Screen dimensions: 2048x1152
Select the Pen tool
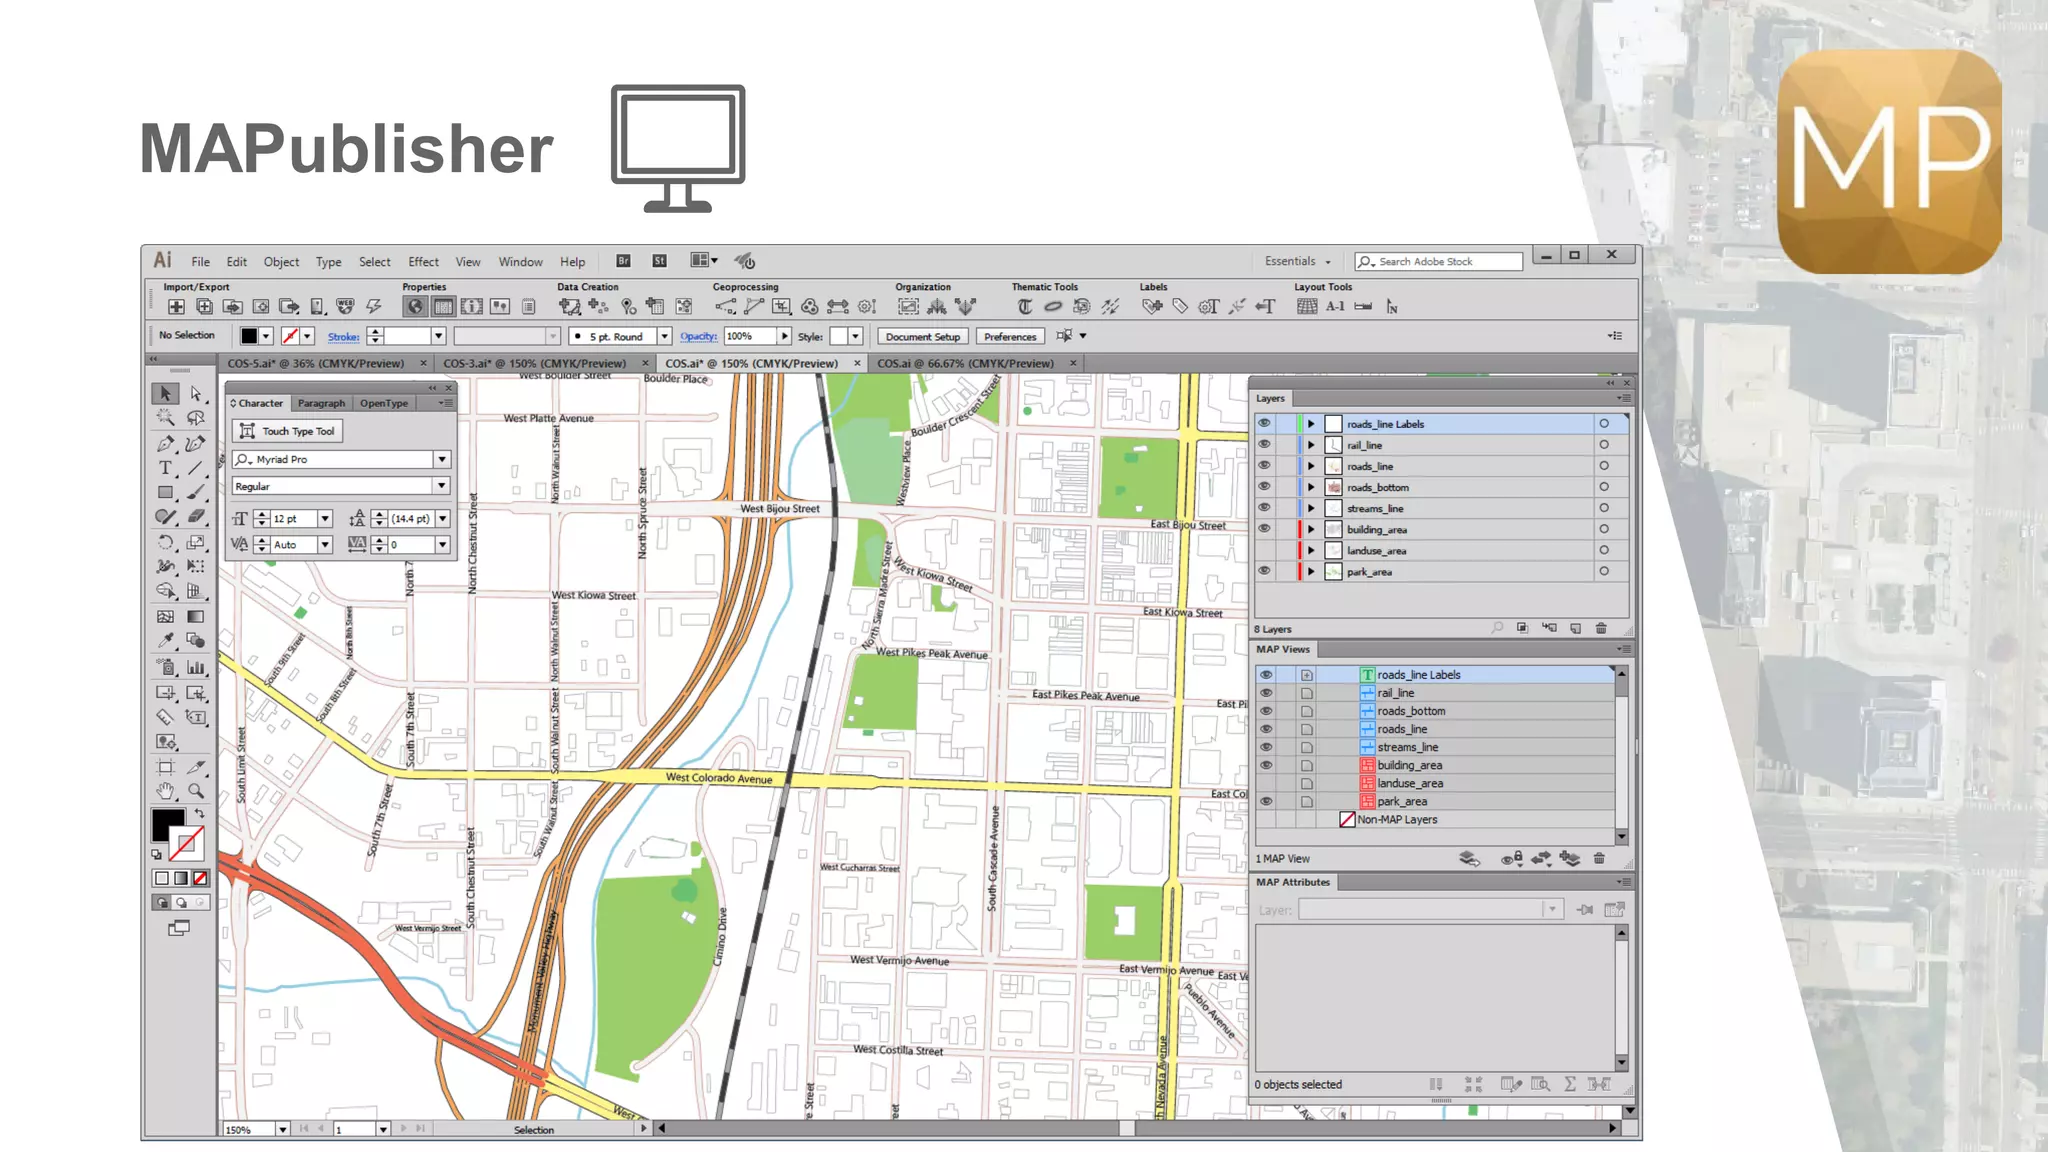click(x=165, y=443)
